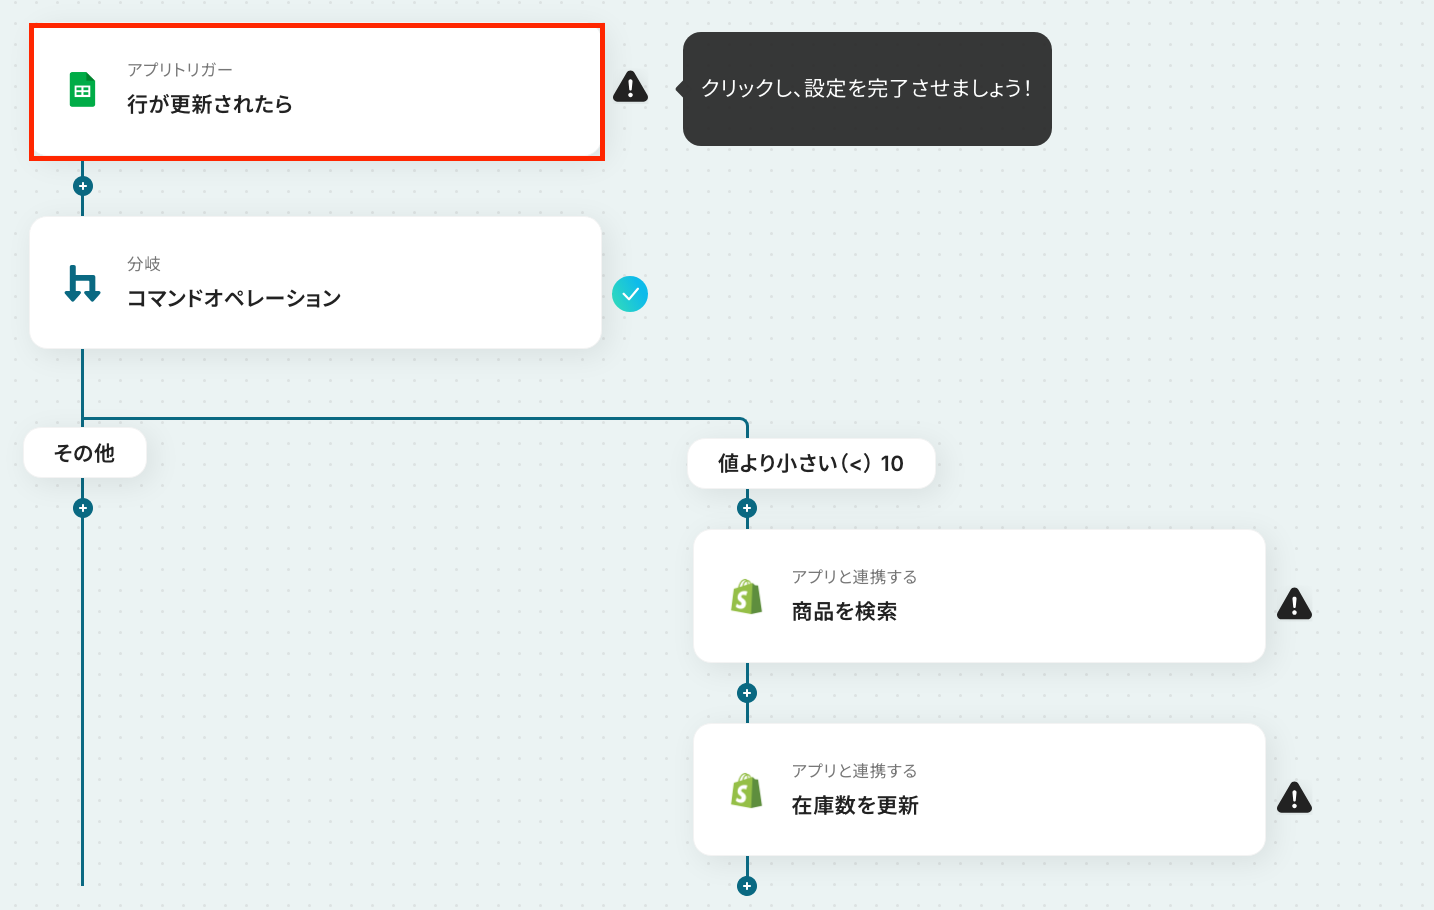Add a step under 値より小さい(<) 10 label
Viewport: 1434px width, 910px height.
click(x=747, y=508)
